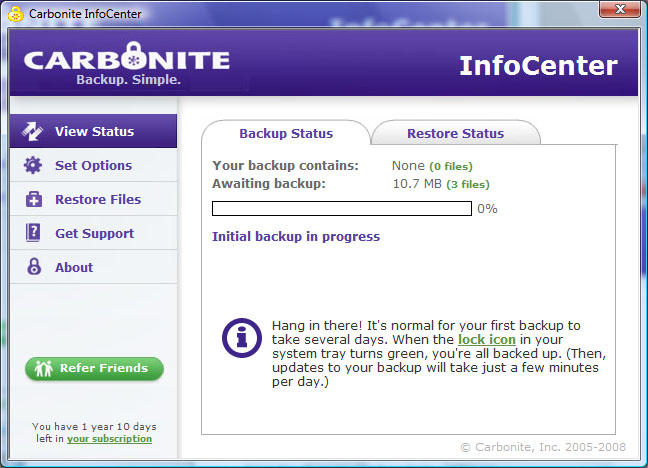
Task: Click the 'You have 1 year 10 days' text
Action: click(94, 426)
